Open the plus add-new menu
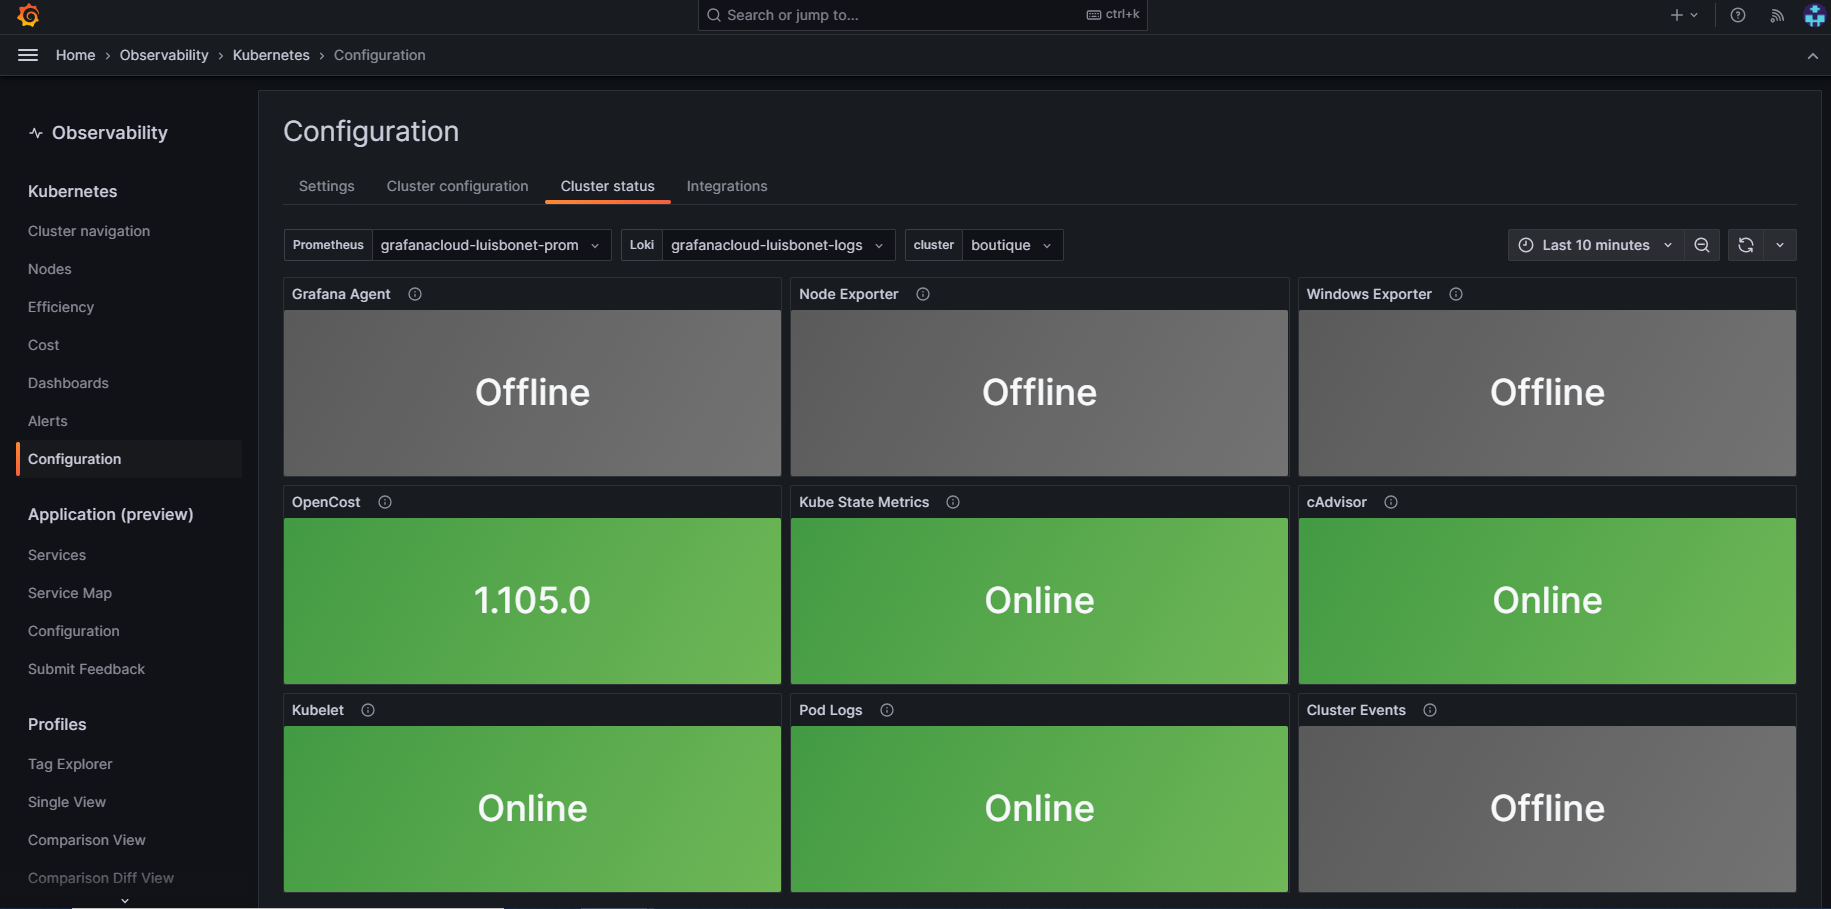Image resolution: width=1831 pixels, height=909 pixels. click(1684, 15)
